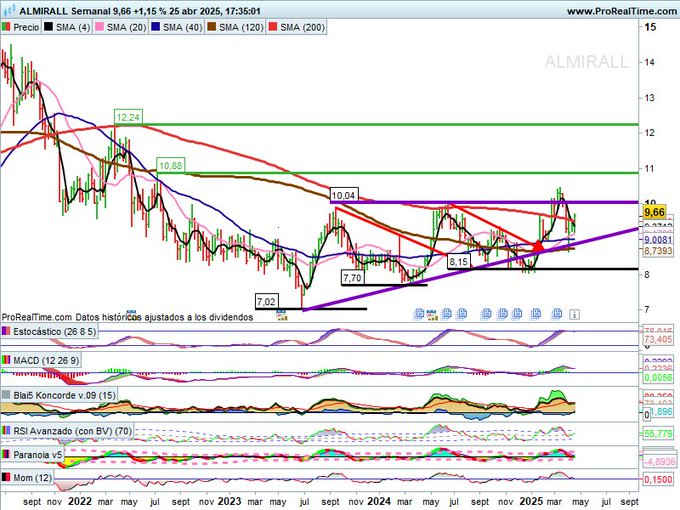680x510 pixels.
Task: Select the 7,70 support label
Action: [352, 278]
